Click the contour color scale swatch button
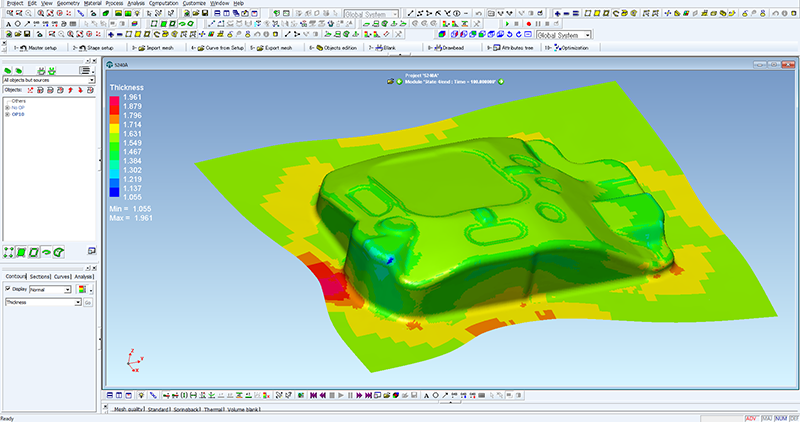The height and width of the screenshot is (422, 800). [x=81, y=289]
